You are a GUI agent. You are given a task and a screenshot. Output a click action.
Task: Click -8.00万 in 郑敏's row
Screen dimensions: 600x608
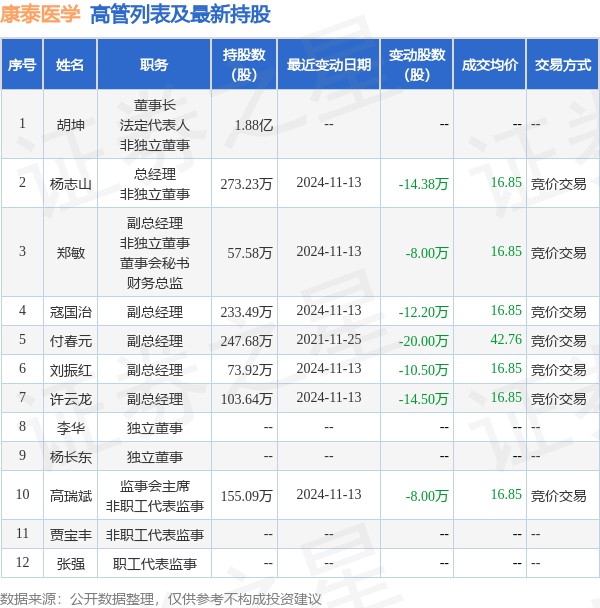[x=427, y=252]
